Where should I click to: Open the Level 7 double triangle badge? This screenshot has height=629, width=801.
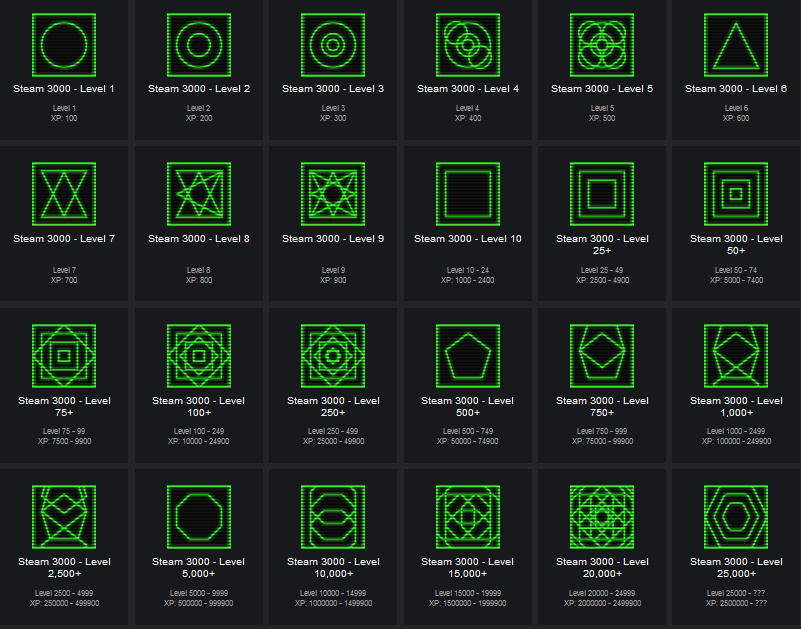click(x=64, y=194)
